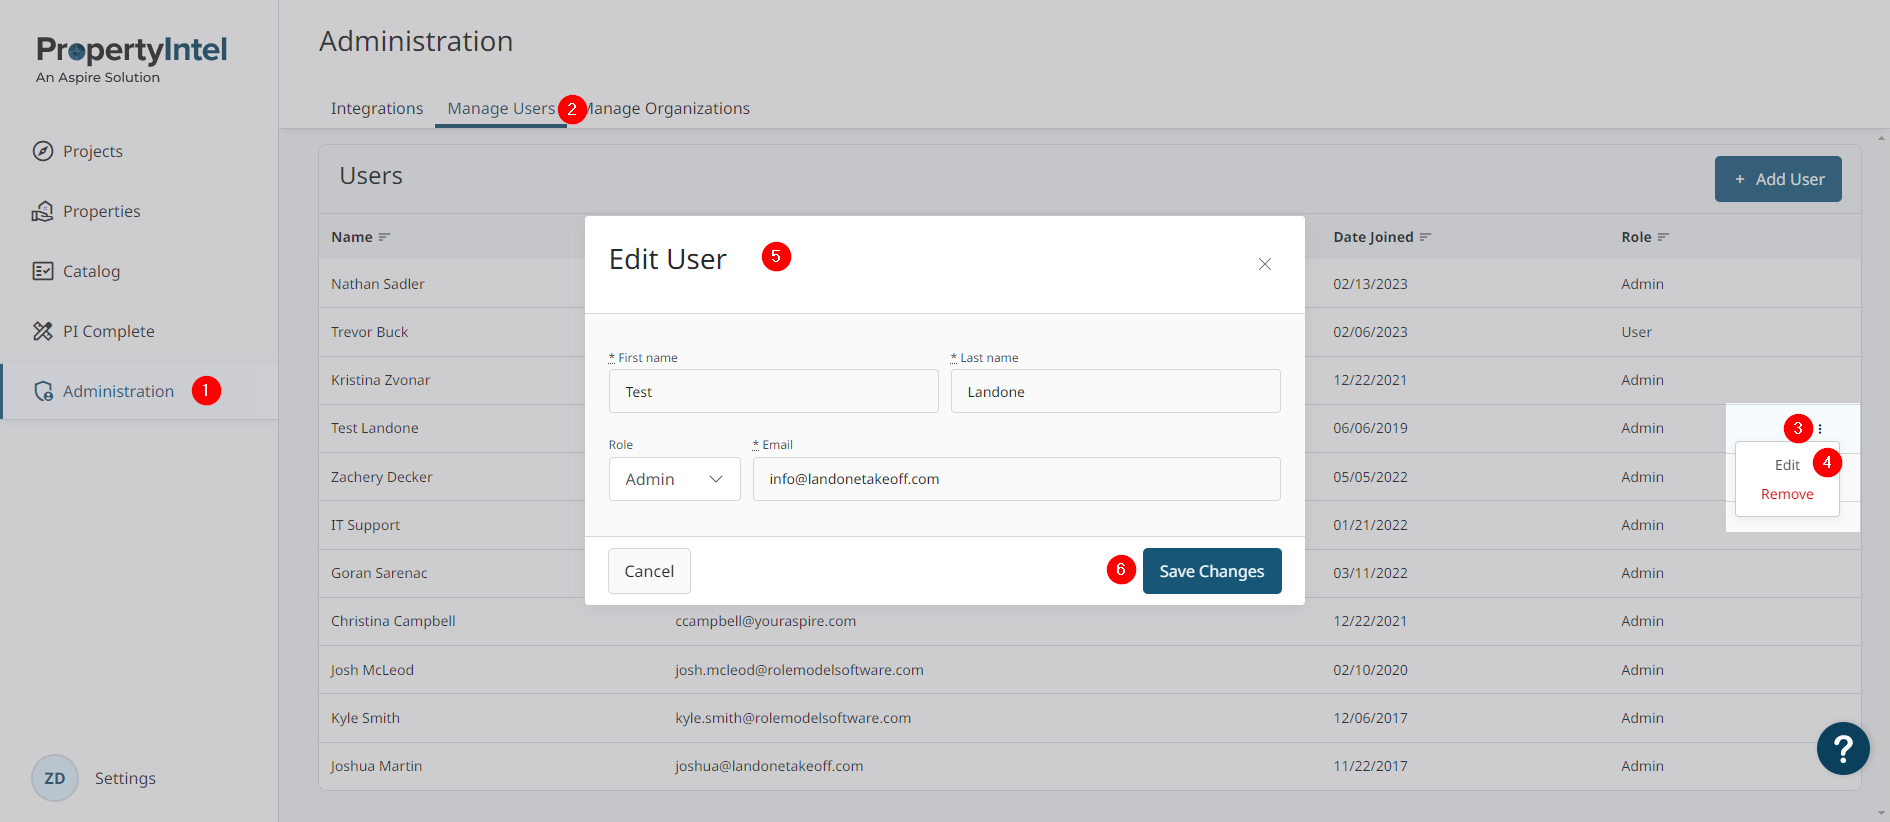Viewport: 1890px width, 822px height.
Task: Sort users by the Date Joined column icon
Action: click(x=1425, y=237)
